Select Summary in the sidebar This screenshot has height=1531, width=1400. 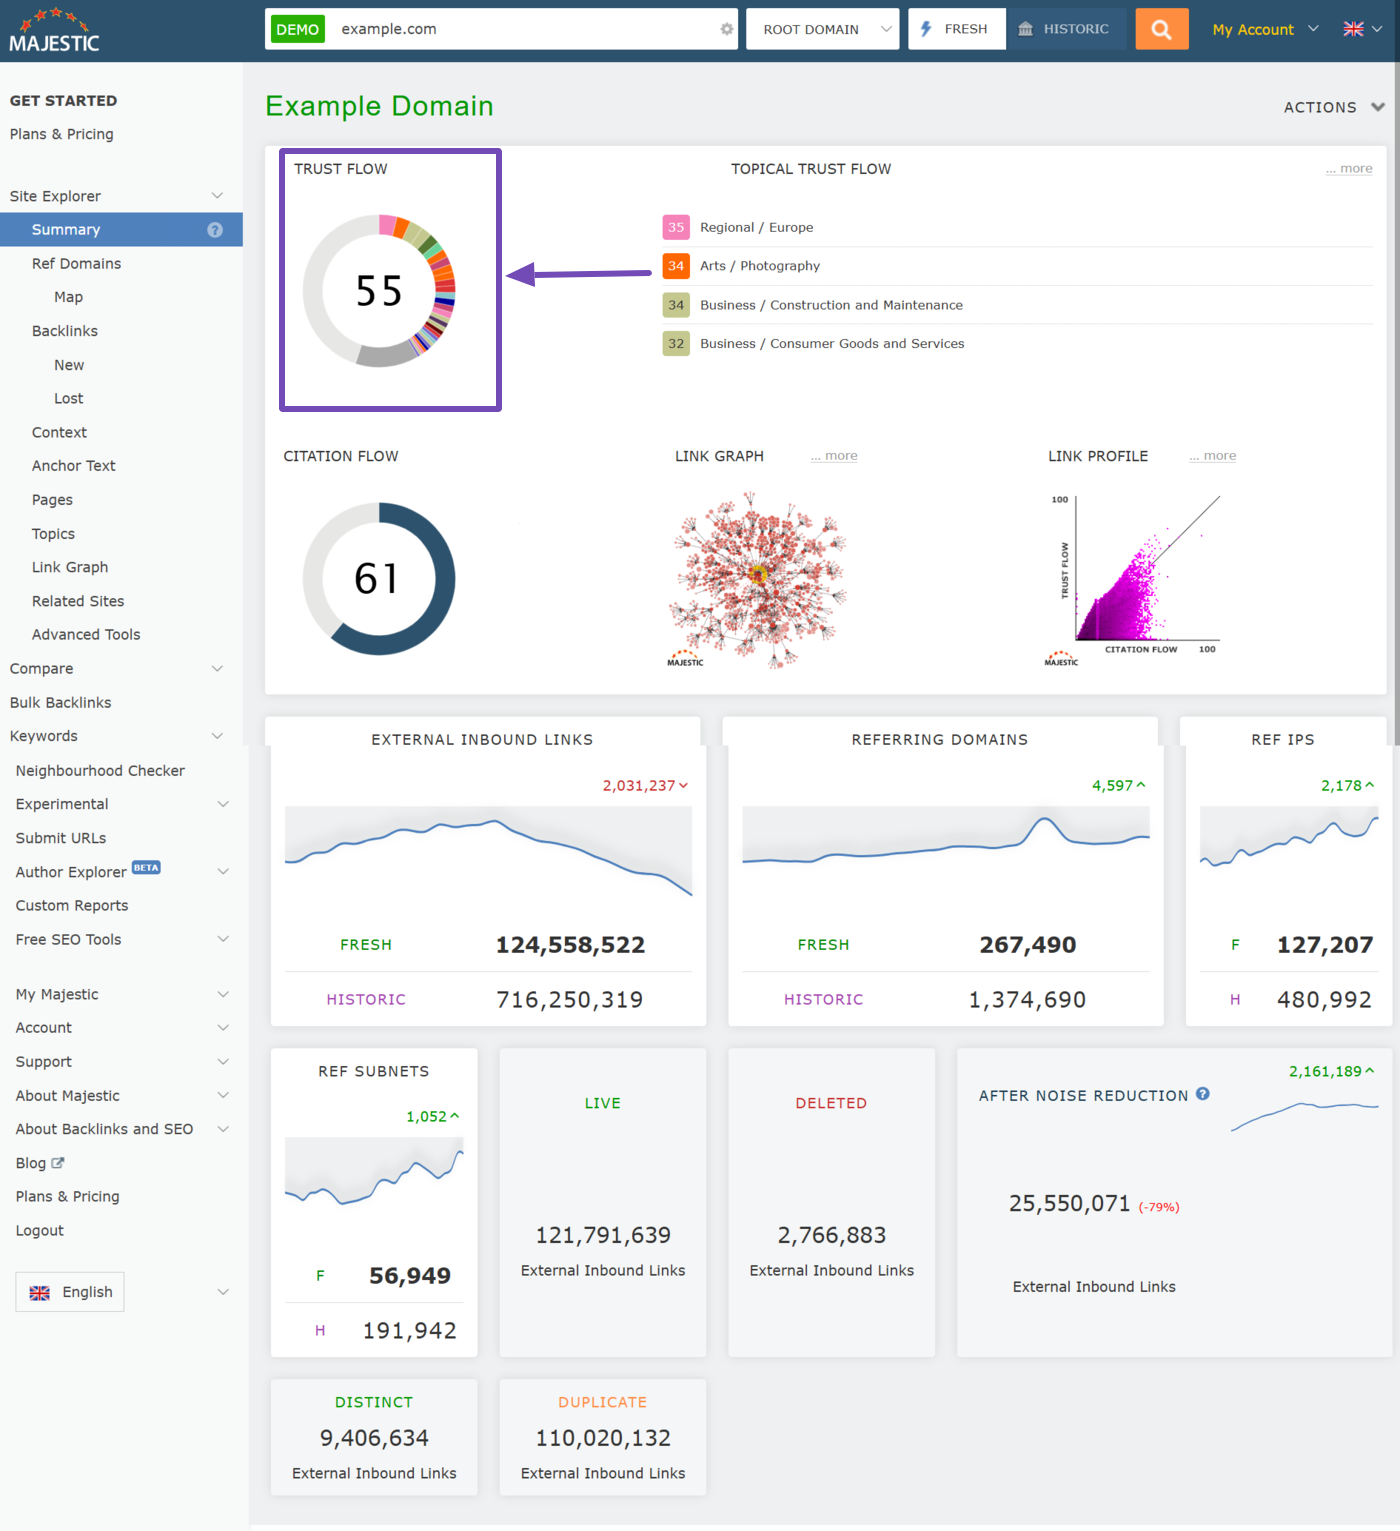121,230
